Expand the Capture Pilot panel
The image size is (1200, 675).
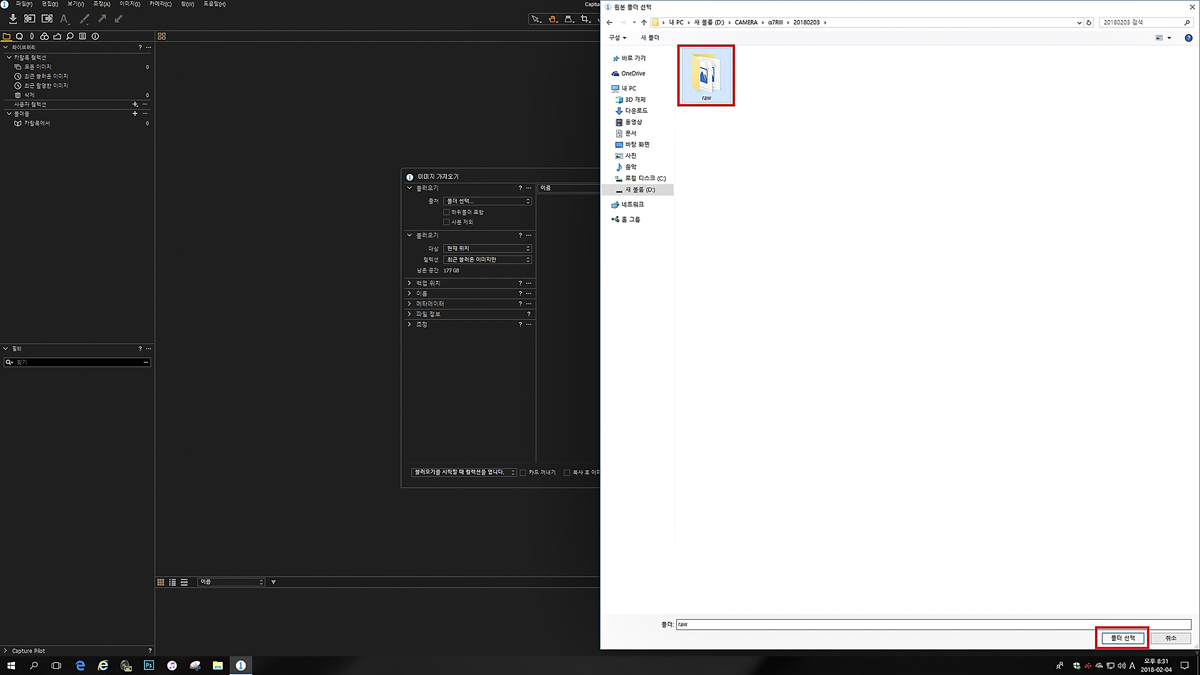click(x=5, y=651)
